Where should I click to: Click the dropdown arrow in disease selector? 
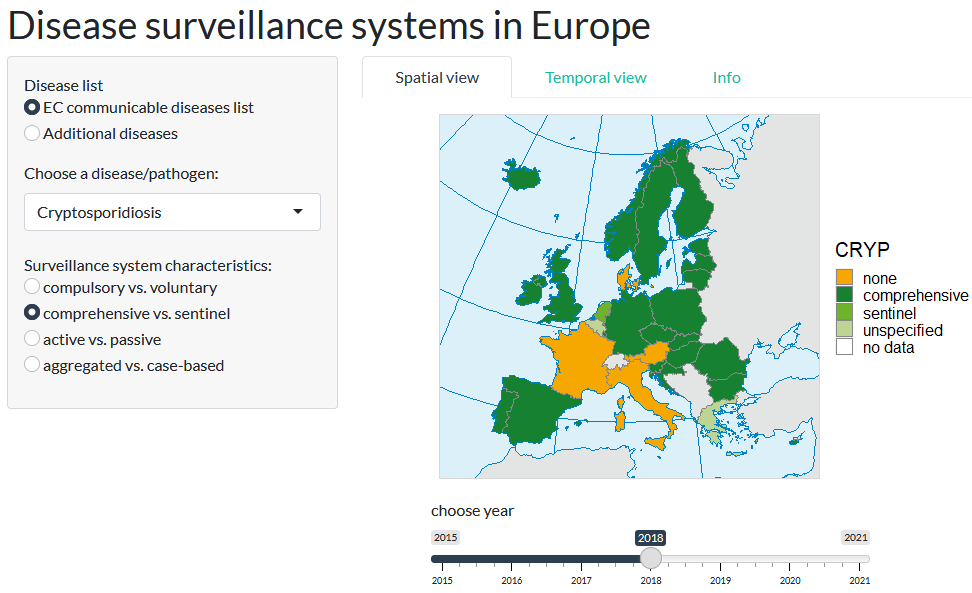298,212
